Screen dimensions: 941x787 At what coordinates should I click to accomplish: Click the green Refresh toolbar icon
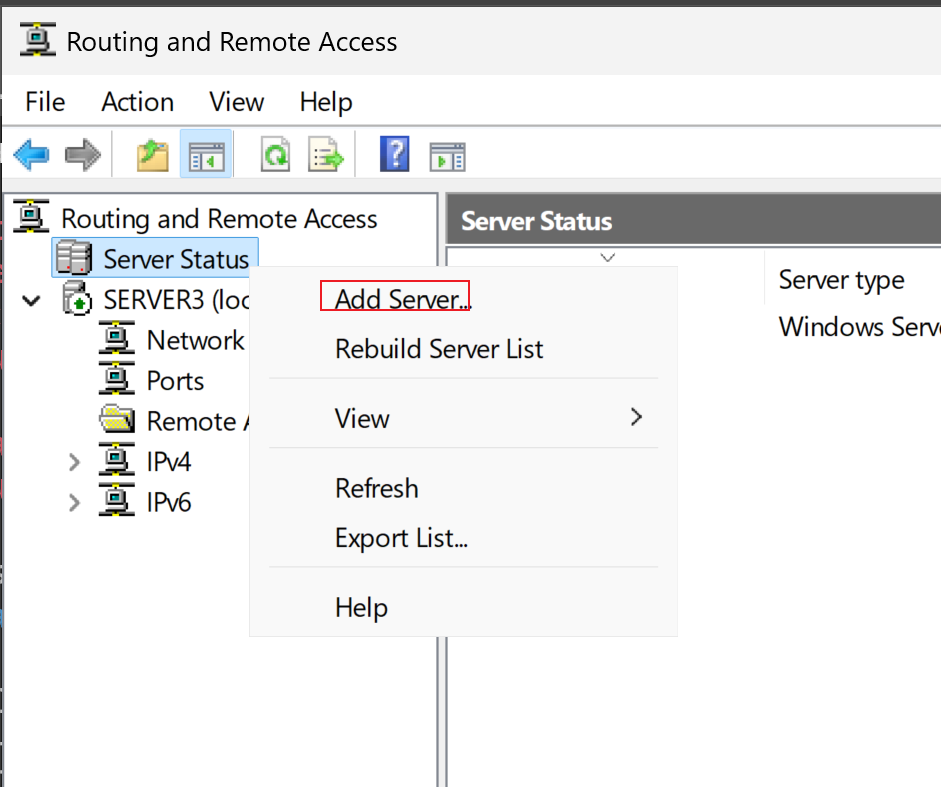(x=275, y=155)
